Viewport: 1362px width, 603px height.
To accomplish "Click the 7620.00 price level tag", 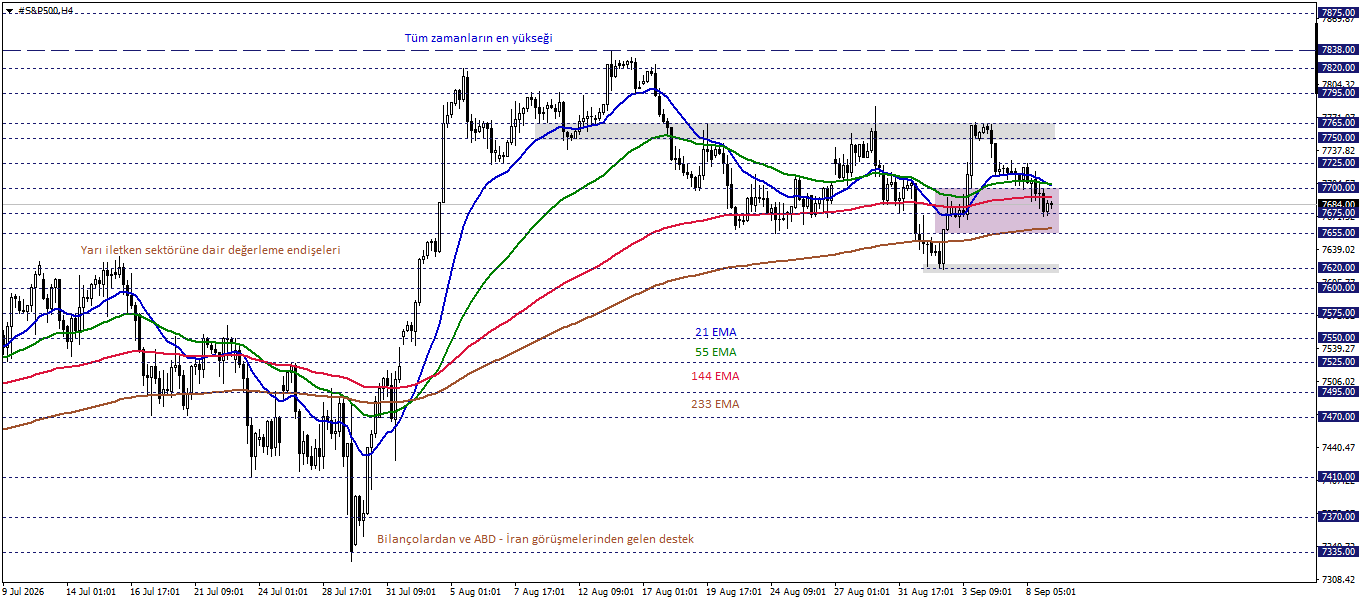I will click(x=1338, y=268).
